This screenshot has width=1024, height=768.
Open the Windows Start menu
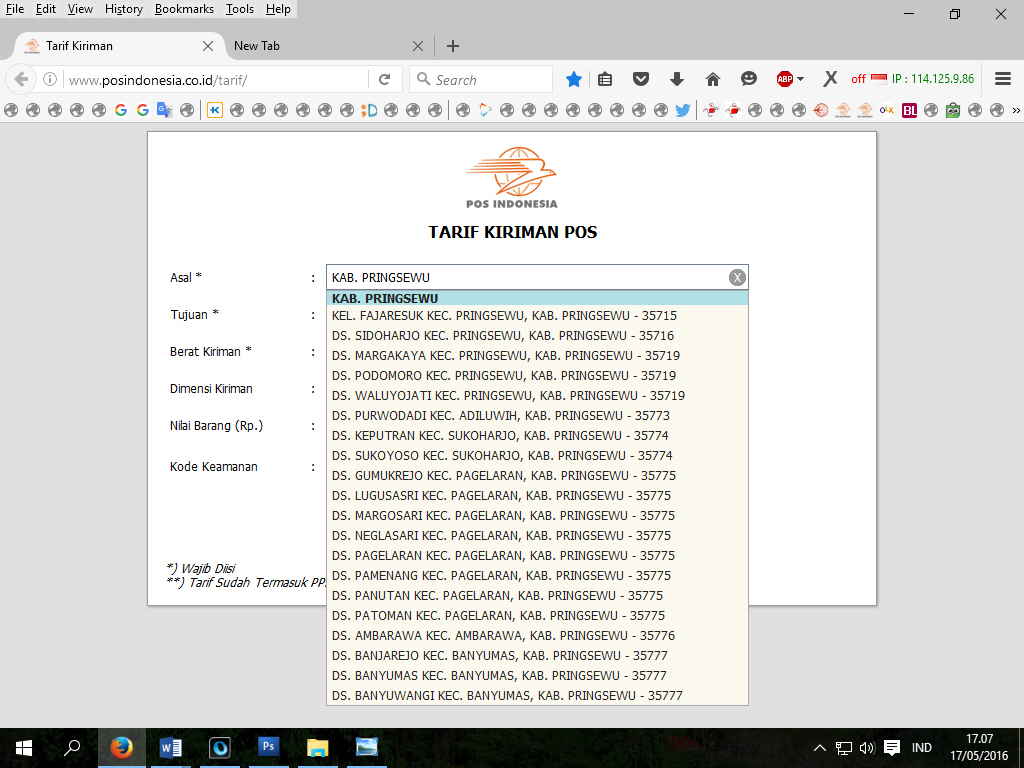click(24, 748)
